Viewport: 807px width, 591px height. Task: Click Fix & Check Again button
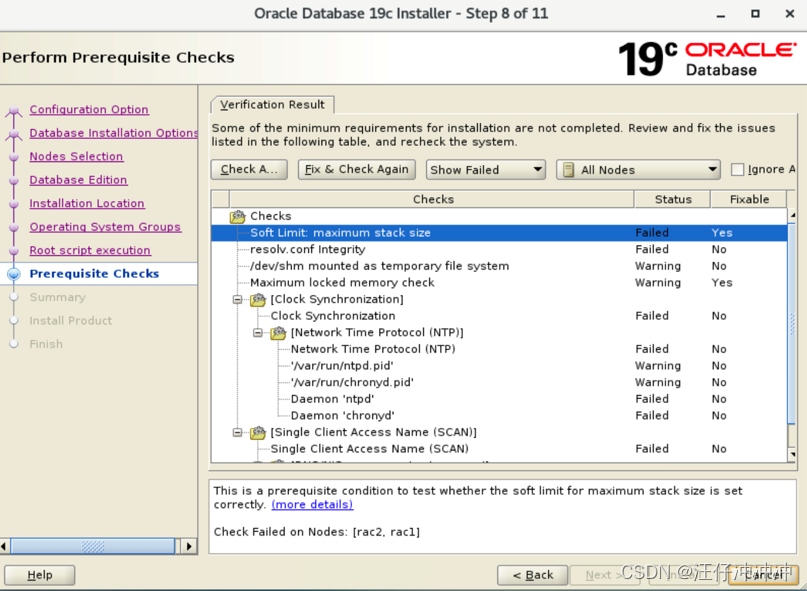point(357,169)
